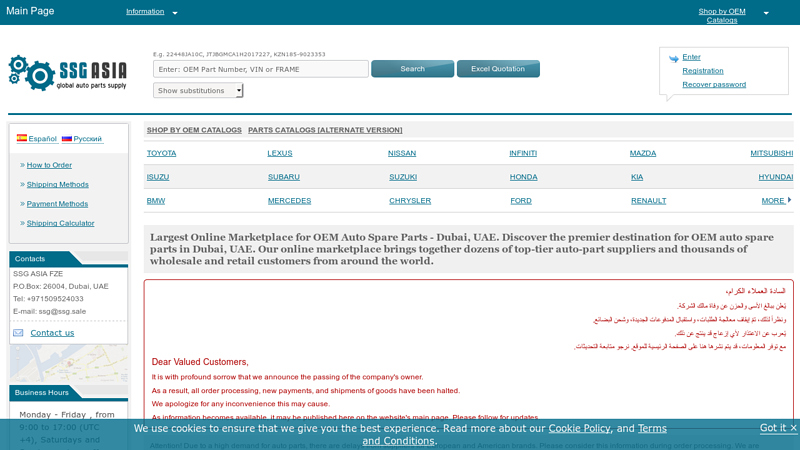Focus the OEM part number input field
The height and width of the screenshot is (450, 800).
pyautogui.click(x=261, y=69)
